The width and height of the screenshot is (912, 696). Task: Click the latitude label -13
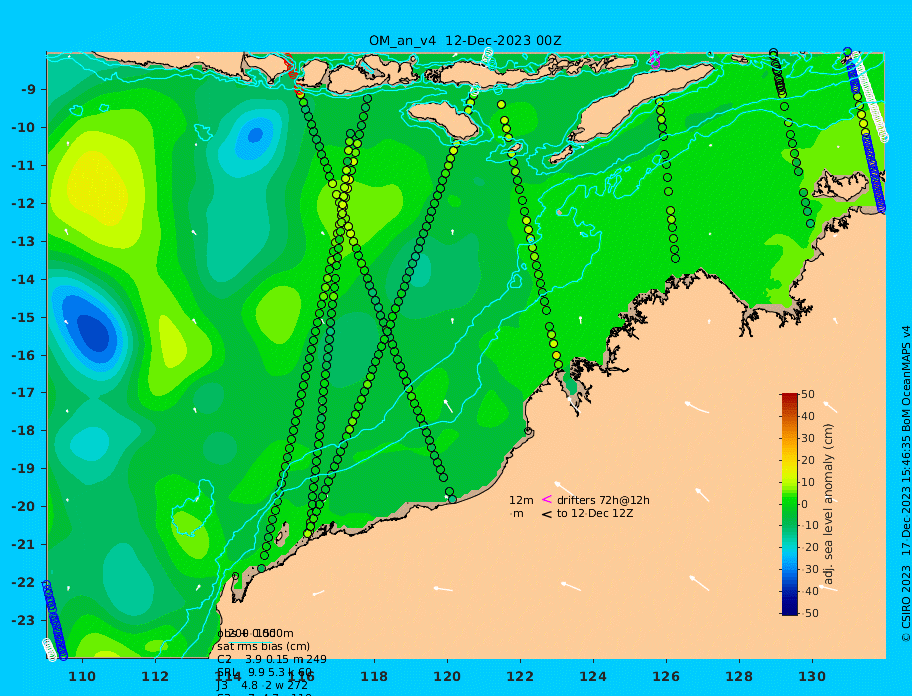(23, 241)
